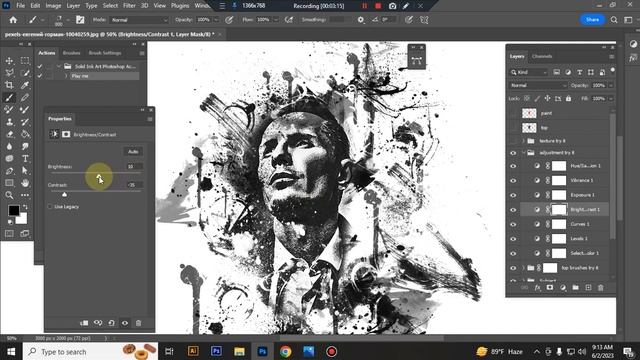Add layer style fx icon in Layers panel
The height and width of the screenshot is (360, 640).
click(x=538, y=288)
